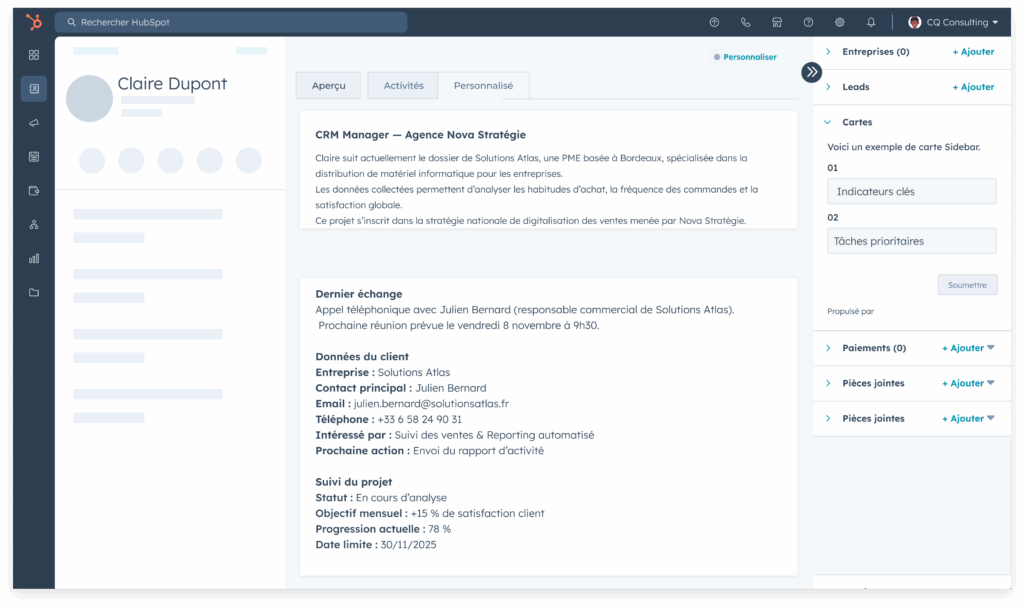Switch to the Personnalisé tab
The image size is (1024, 607).
pos(483,86)
